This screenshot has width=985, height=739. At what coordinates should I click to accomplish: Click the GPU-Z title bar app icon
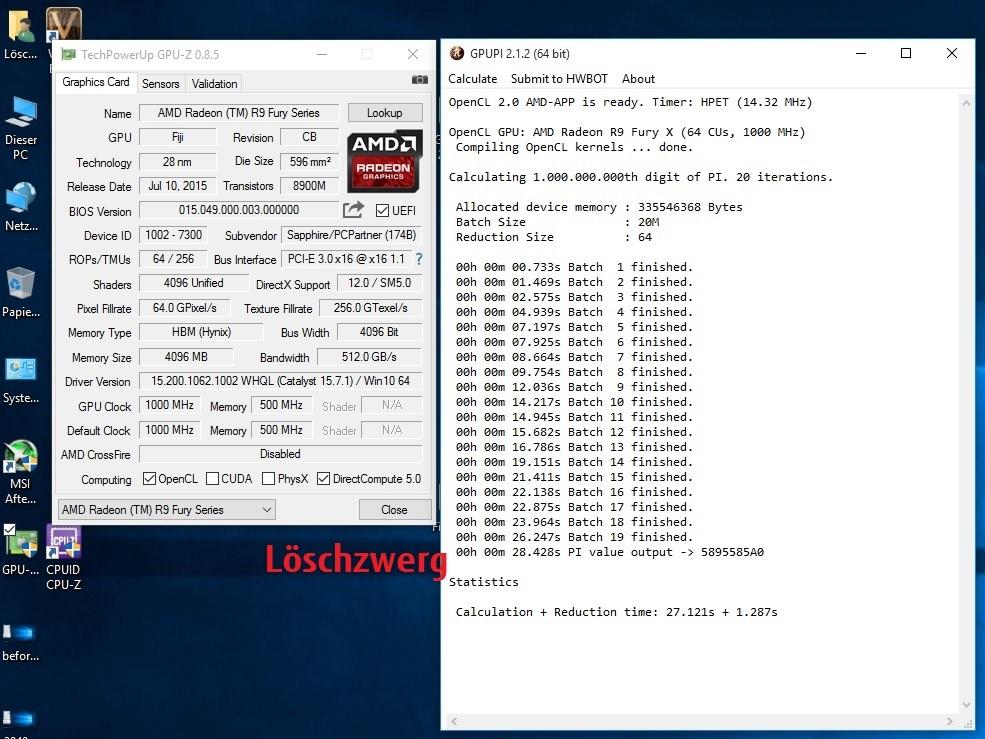[x=68, y=55]
